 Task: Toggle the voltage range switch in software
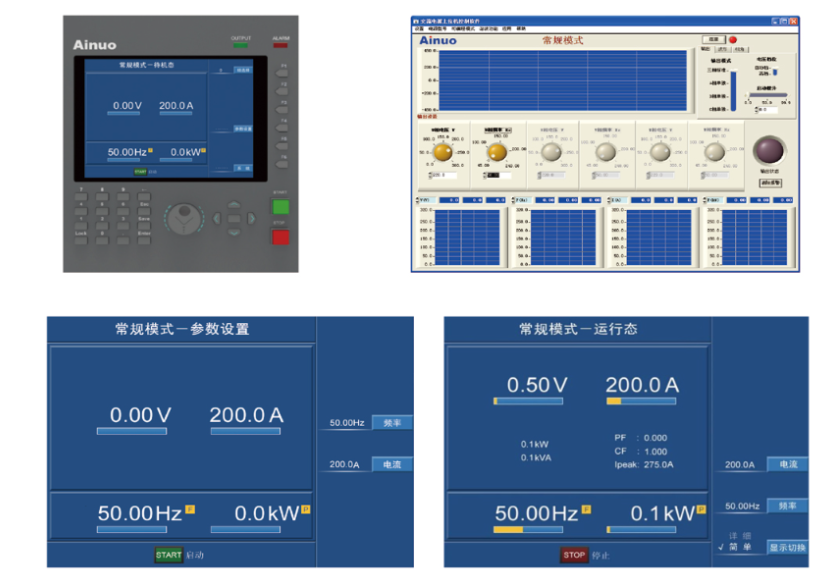point(773,72)
